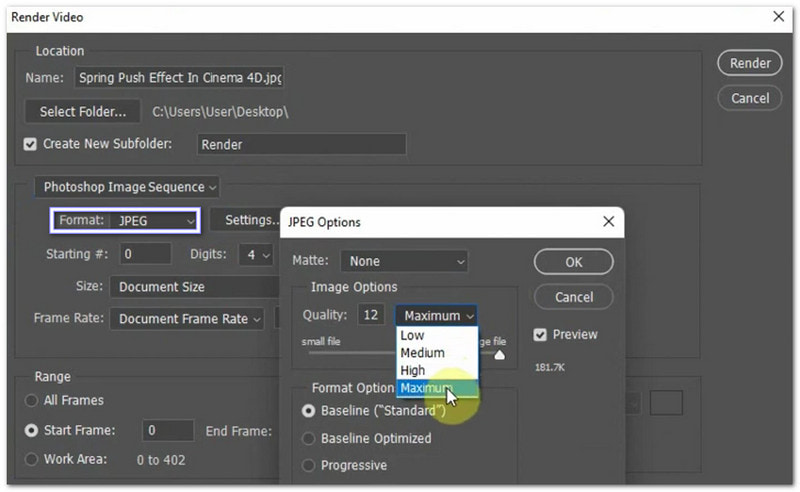Open the Matte dropdown

[x=405, y=261]
